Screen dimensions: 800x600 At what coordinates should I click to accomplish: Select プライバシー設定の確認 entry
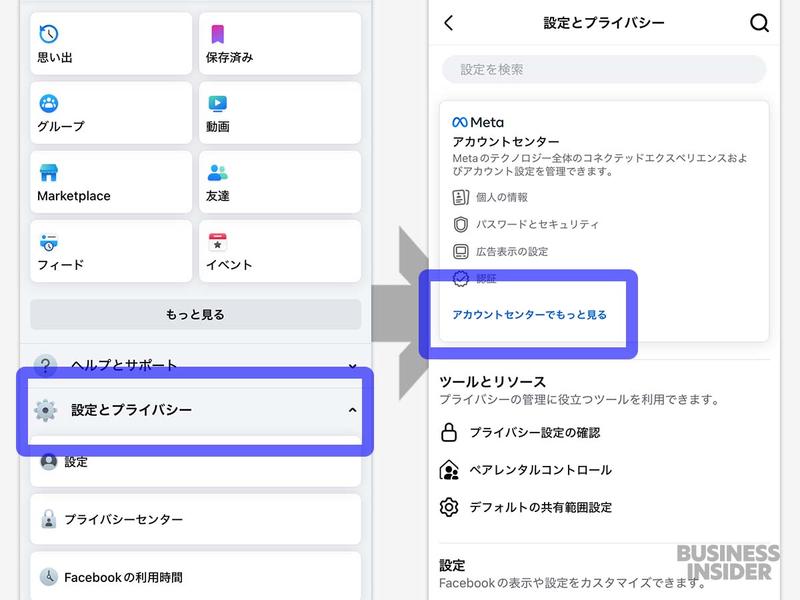coord(520,432)
